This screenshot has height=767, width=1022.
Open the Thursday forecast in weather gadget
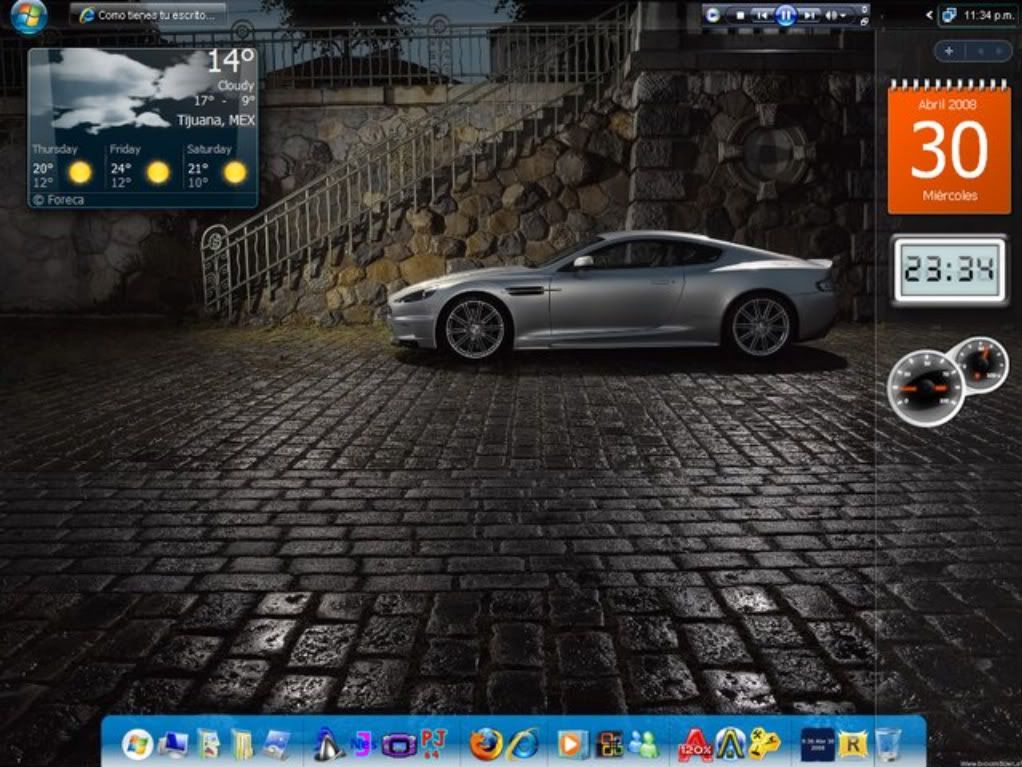coord(63,167)
